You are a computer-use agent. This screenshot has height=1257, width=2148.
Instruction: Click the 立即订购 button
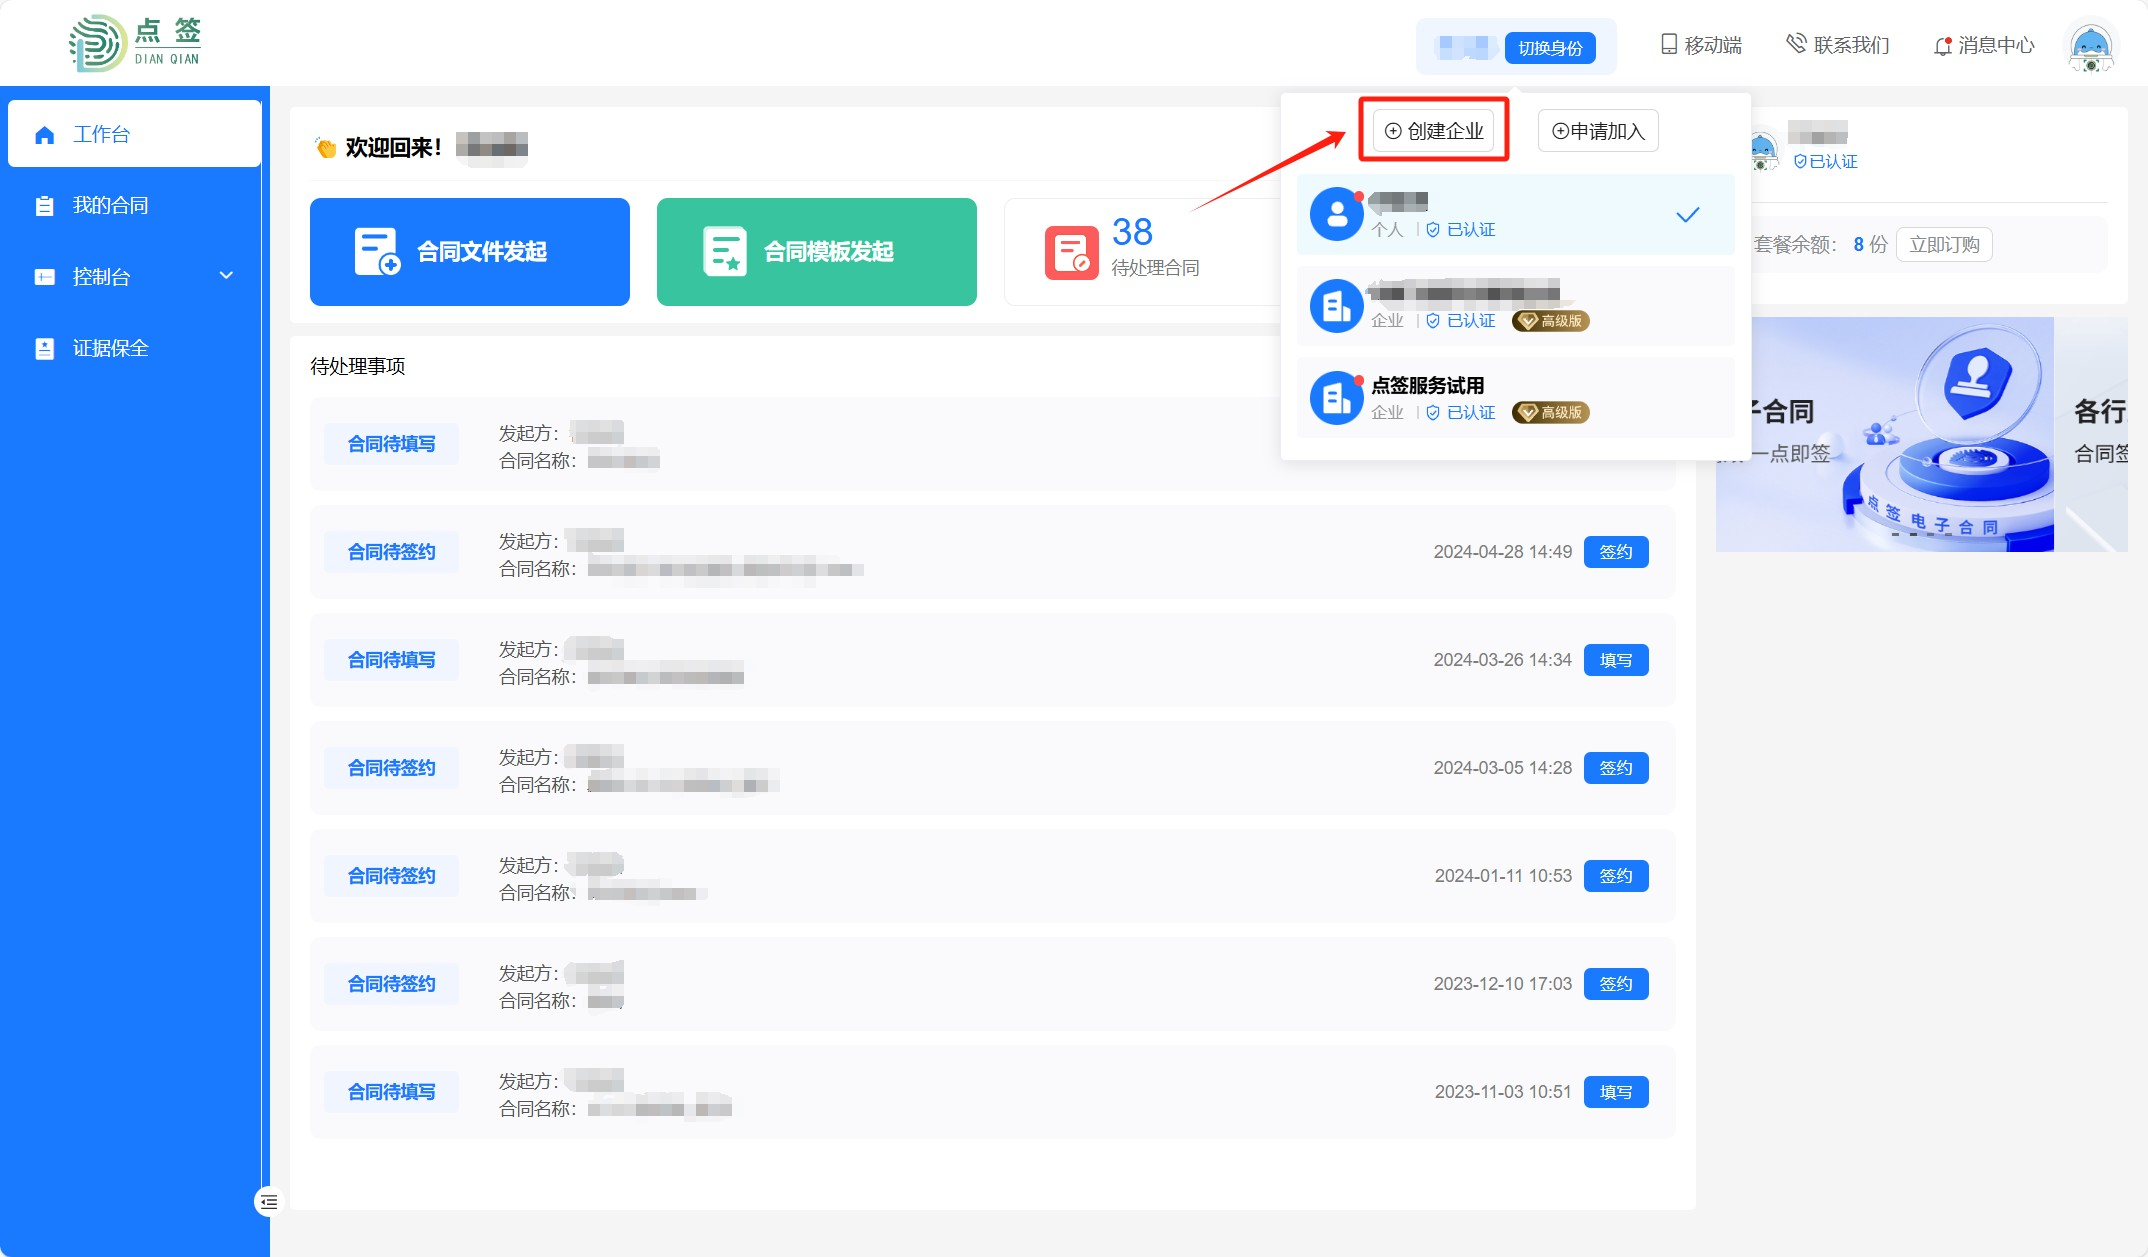pyautogui.click(x=1944, y=245)
